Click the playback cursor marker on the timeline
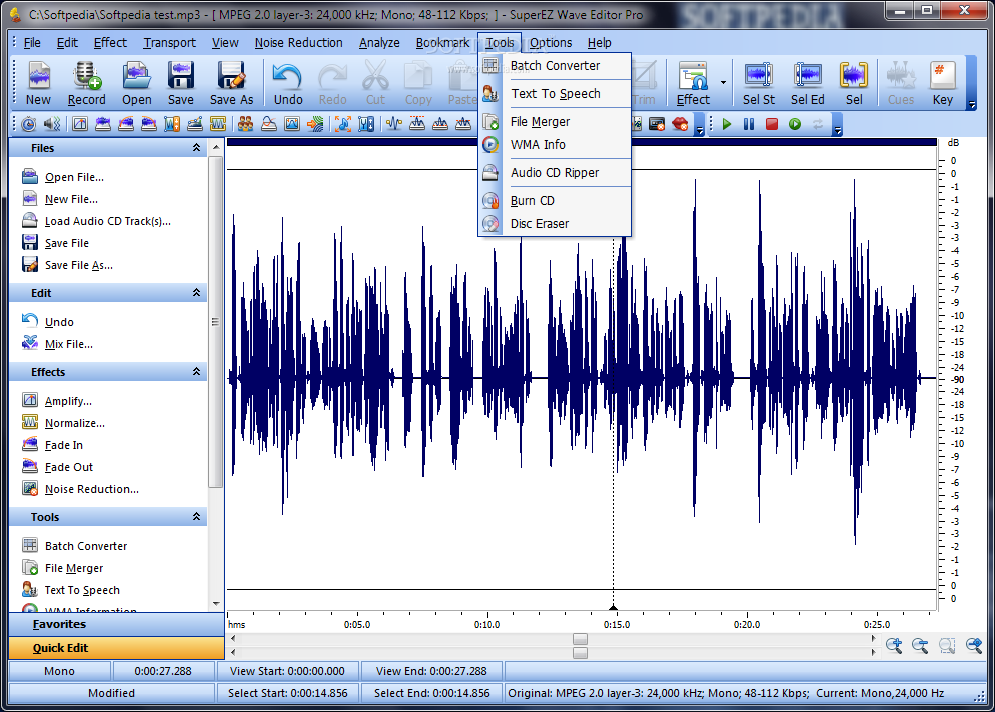Screen dimensions: 995x712 (x=613, y=607)
